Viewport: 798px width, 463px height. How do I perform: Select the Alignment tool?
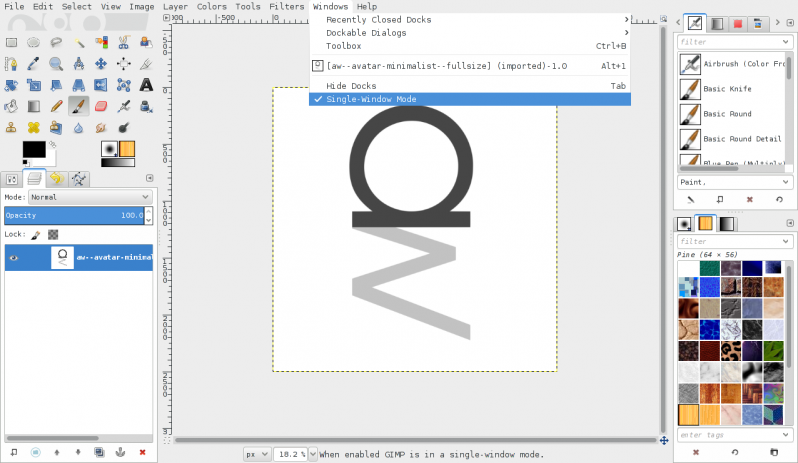pos(124,64)
